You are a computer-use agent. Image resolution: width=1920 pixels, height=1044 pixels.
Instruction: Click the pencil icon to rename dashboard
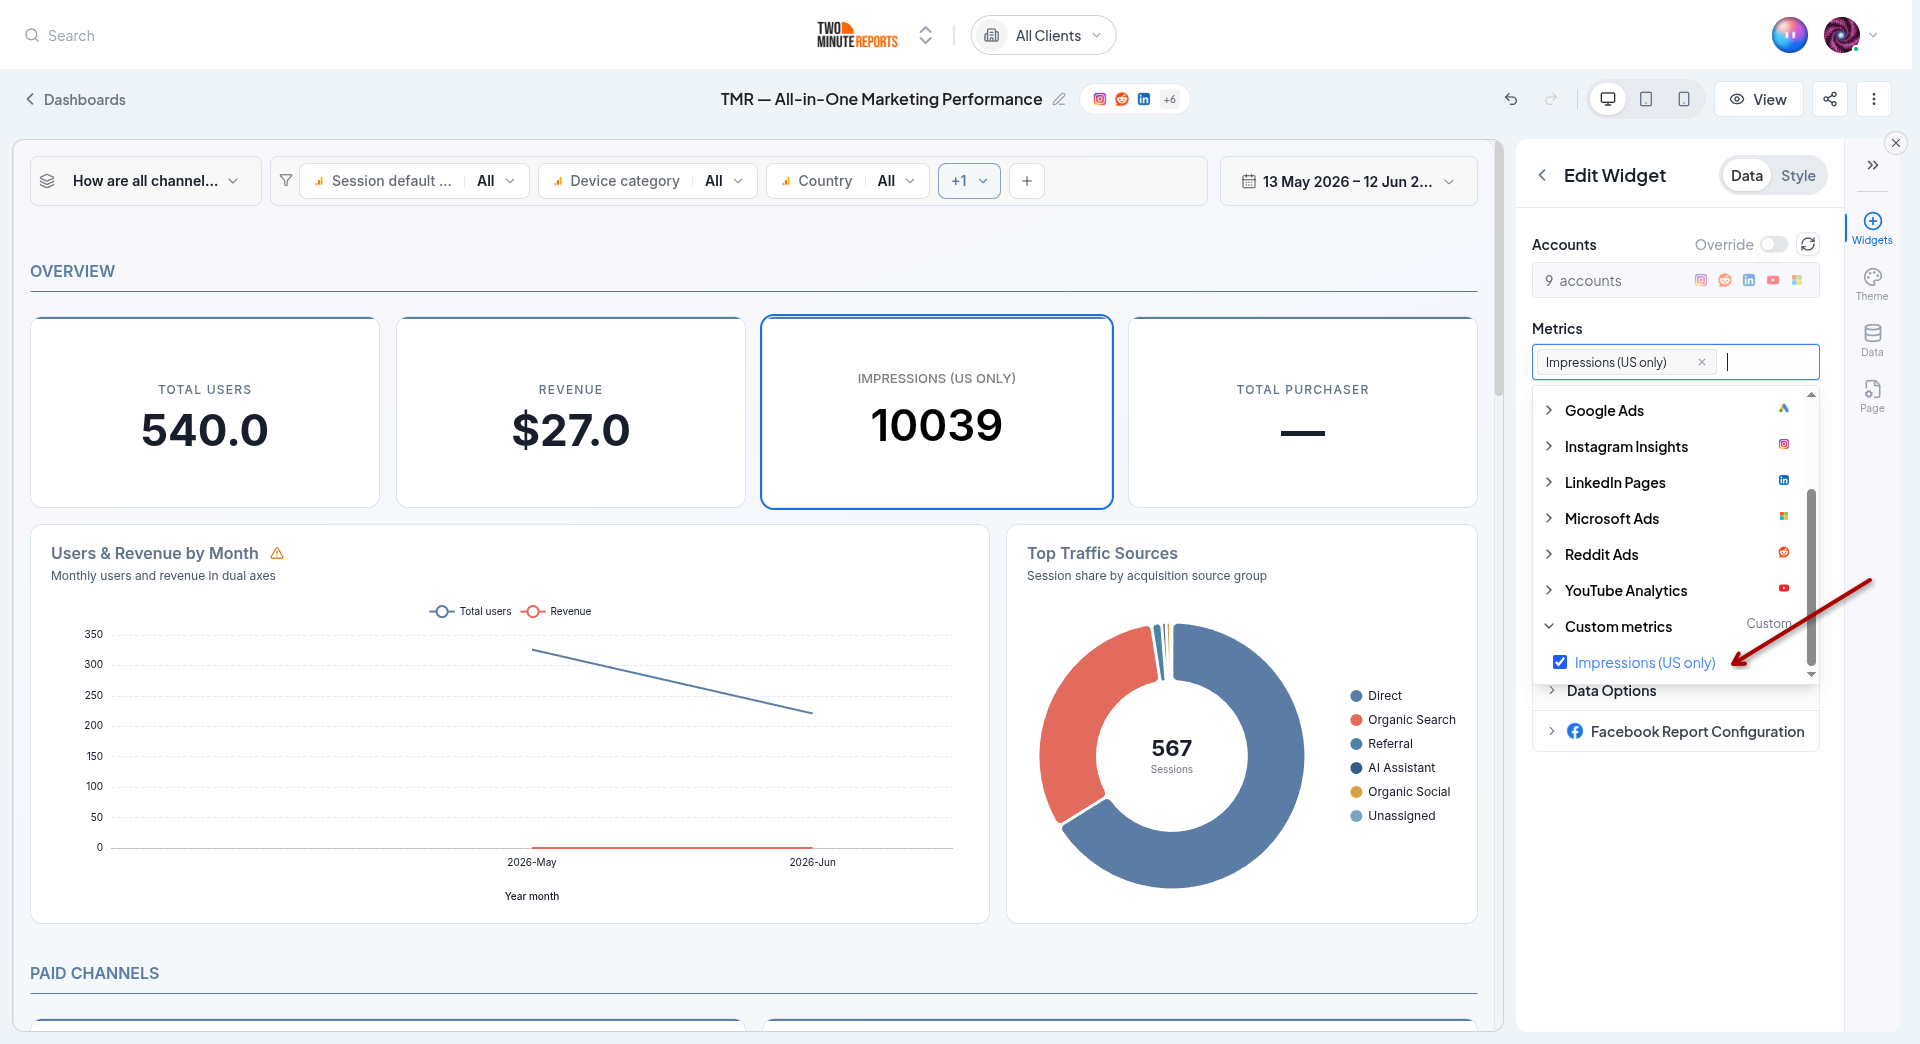coord(1059,99)
